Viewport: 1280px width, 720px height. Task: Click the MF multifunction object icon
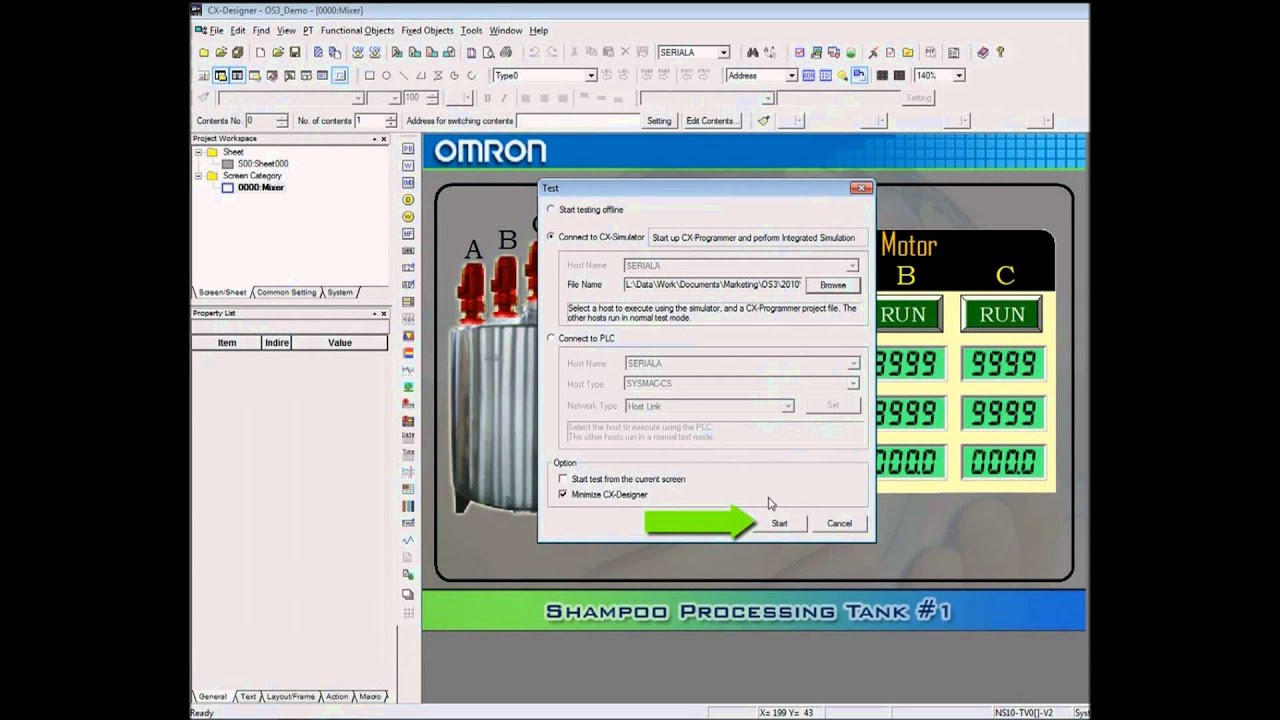(408, 233)
